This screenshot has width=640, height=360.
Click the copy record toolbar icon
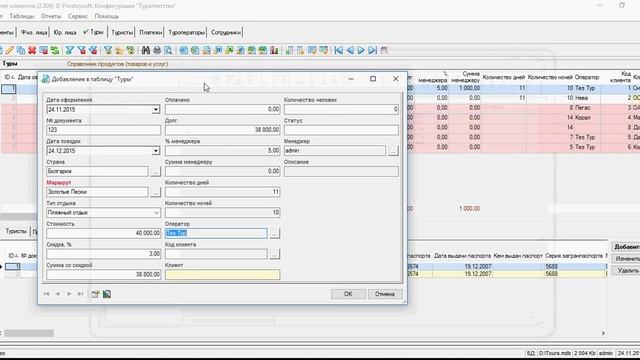point(21,50)
